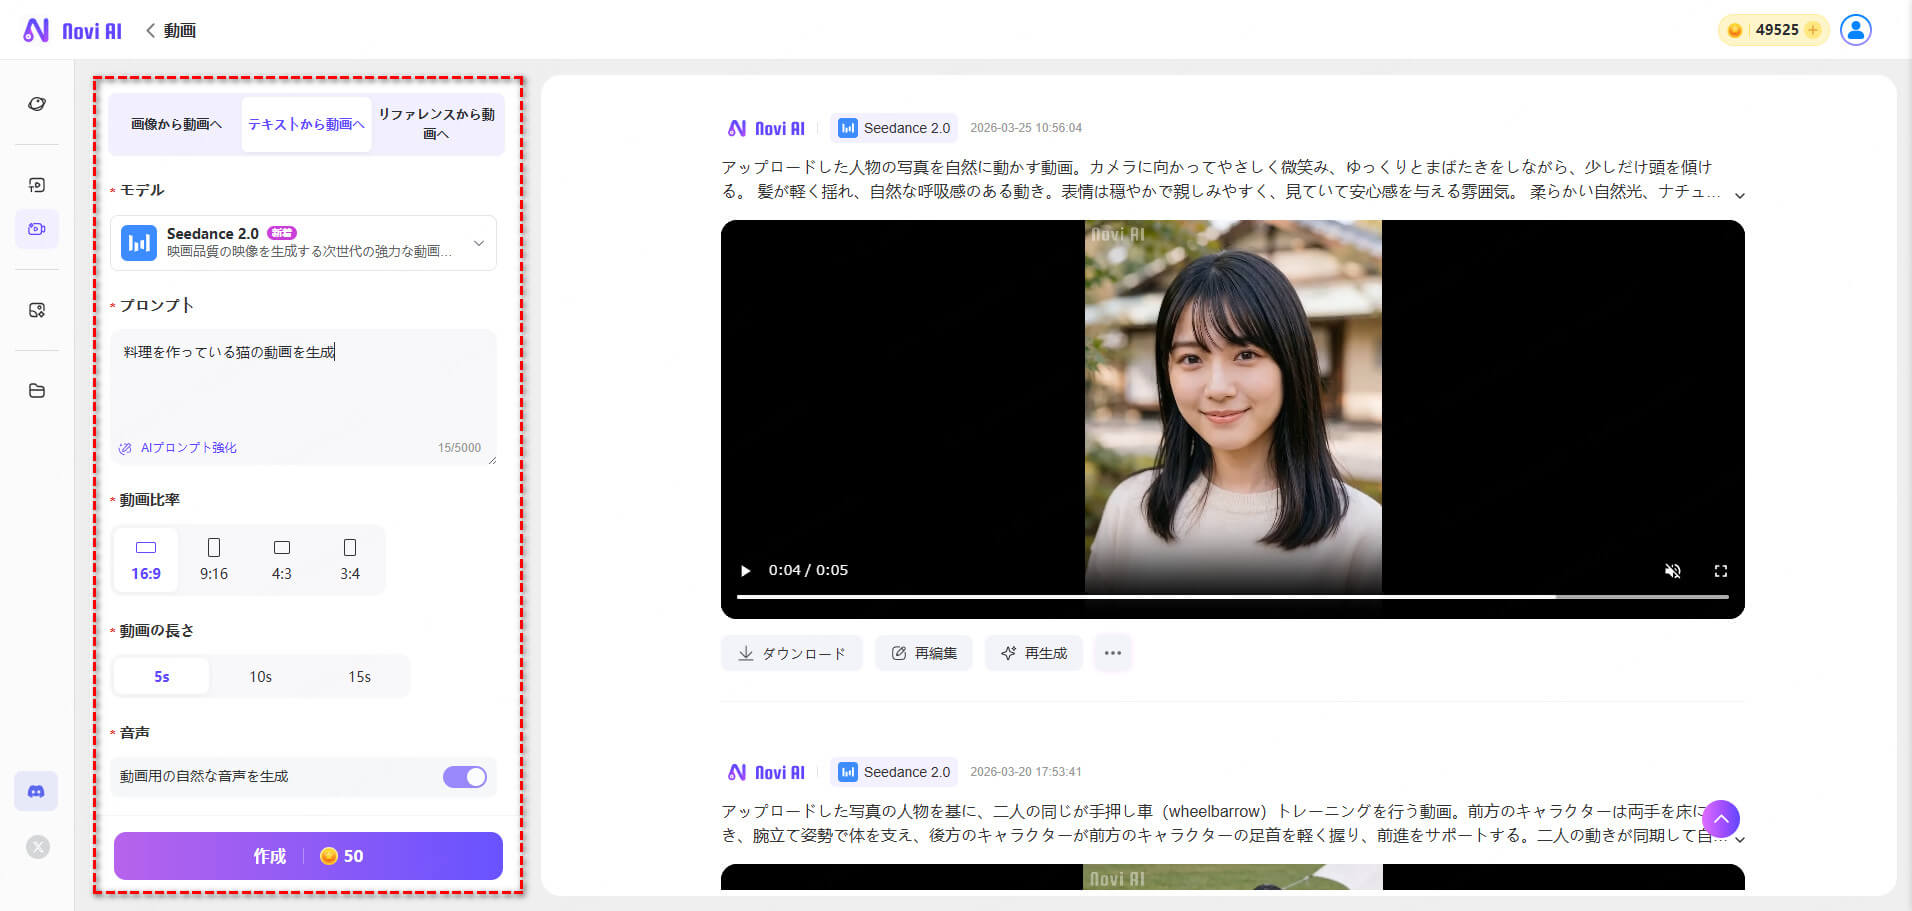The height and width of the screenshot is (911, 1912).
Task: Switch to the 画像から動画へ tab
Action: tap(174, 123)
